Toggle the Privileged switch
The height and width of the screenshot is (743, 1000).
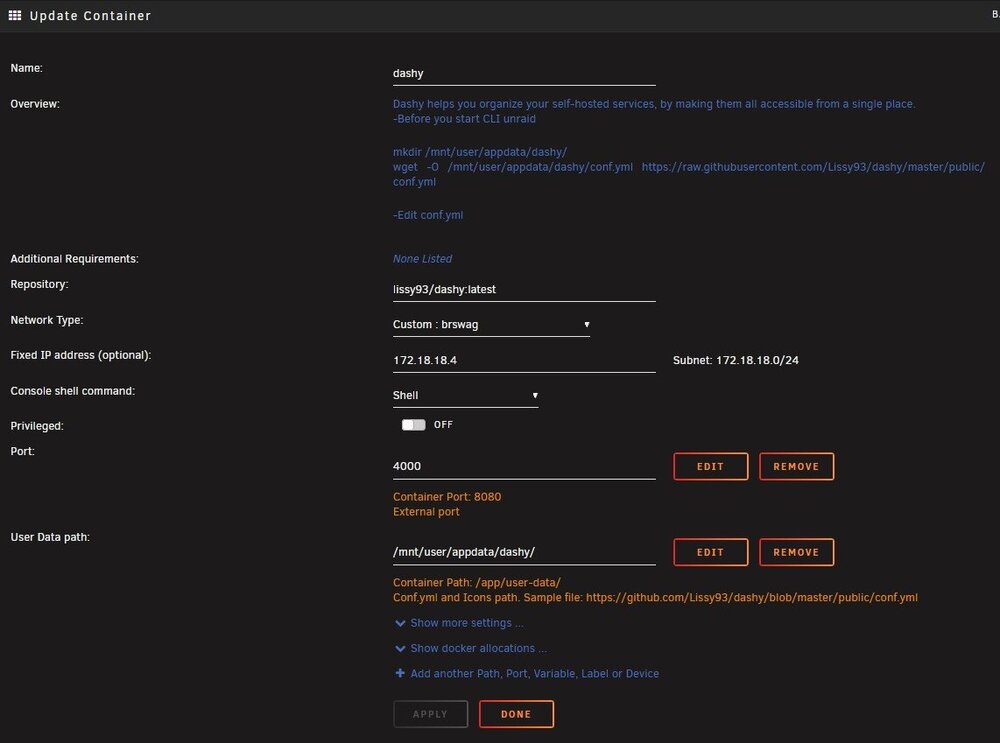click(413, 425)
